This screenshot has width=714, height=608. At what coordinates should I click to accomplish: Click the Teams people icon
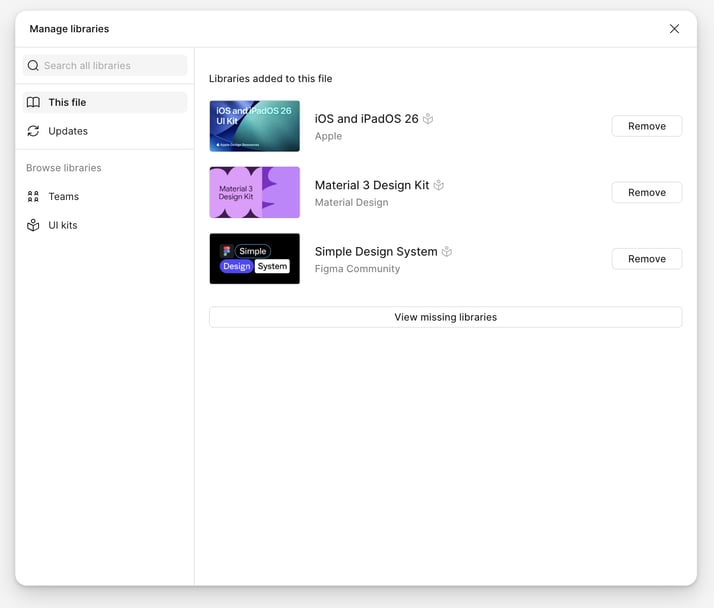click(x=33, y=196)
